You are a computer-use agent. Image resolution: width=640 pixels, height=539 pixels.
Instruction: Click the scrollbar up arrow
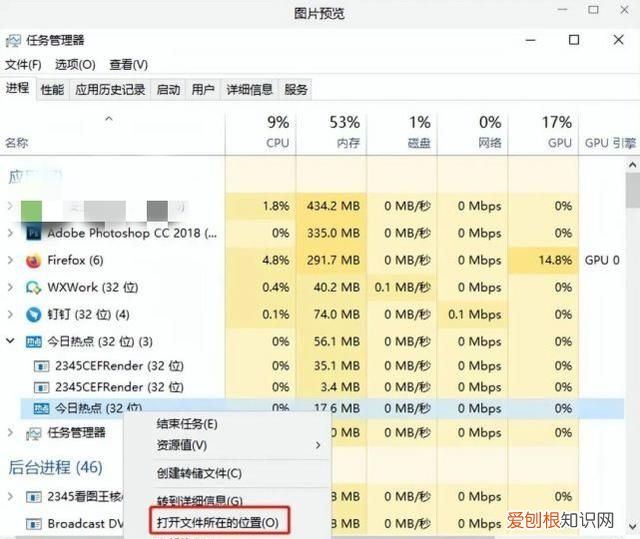click(633, 165)
